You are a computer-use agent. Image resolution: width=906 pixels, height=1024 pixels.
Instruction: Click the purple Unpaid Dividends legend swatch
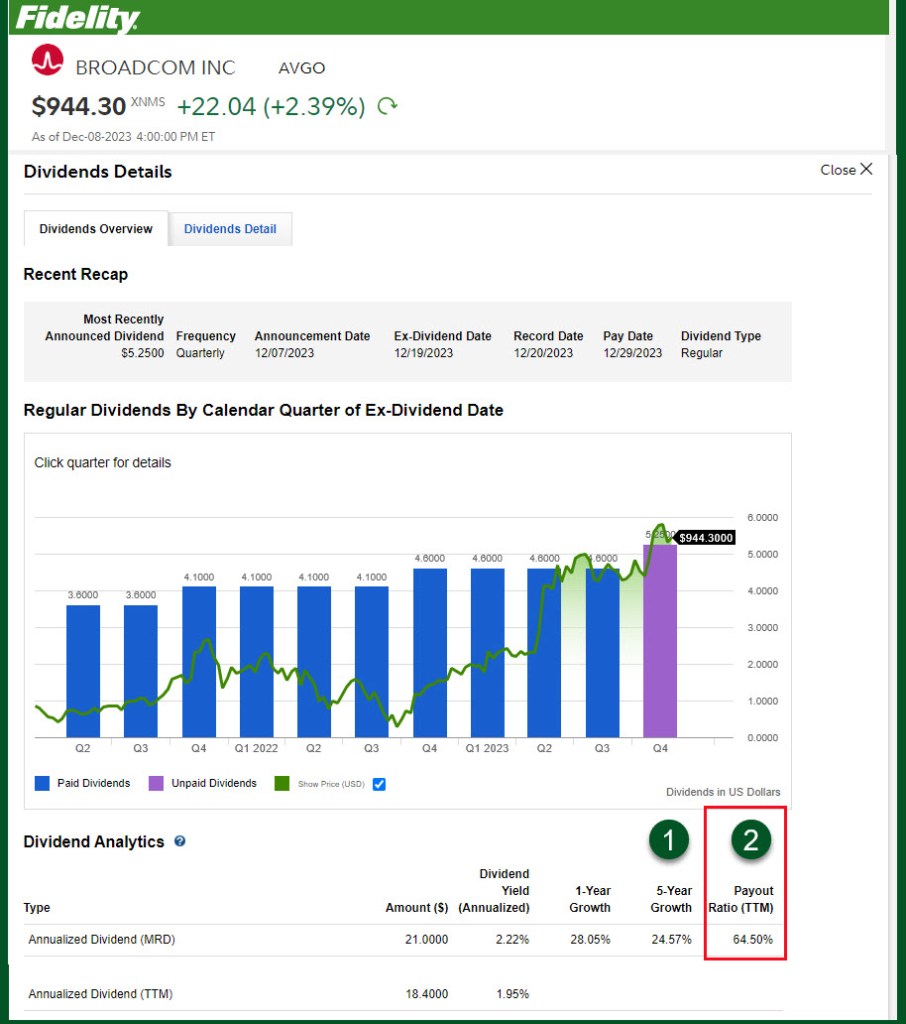156,784
